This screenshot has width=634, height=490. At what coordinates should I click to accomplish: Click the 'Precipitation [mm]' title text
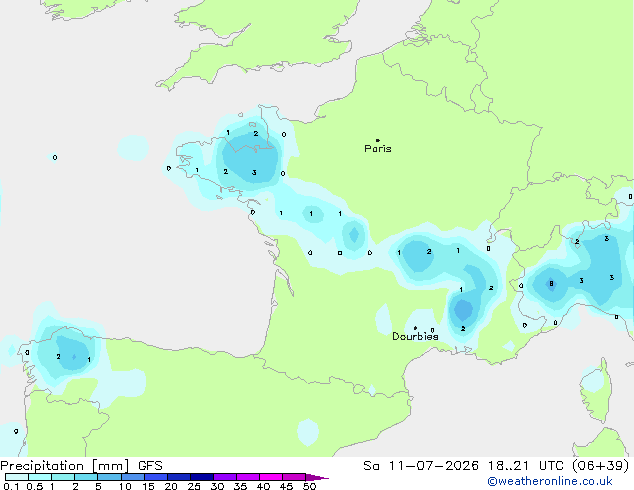coord(64,466)
